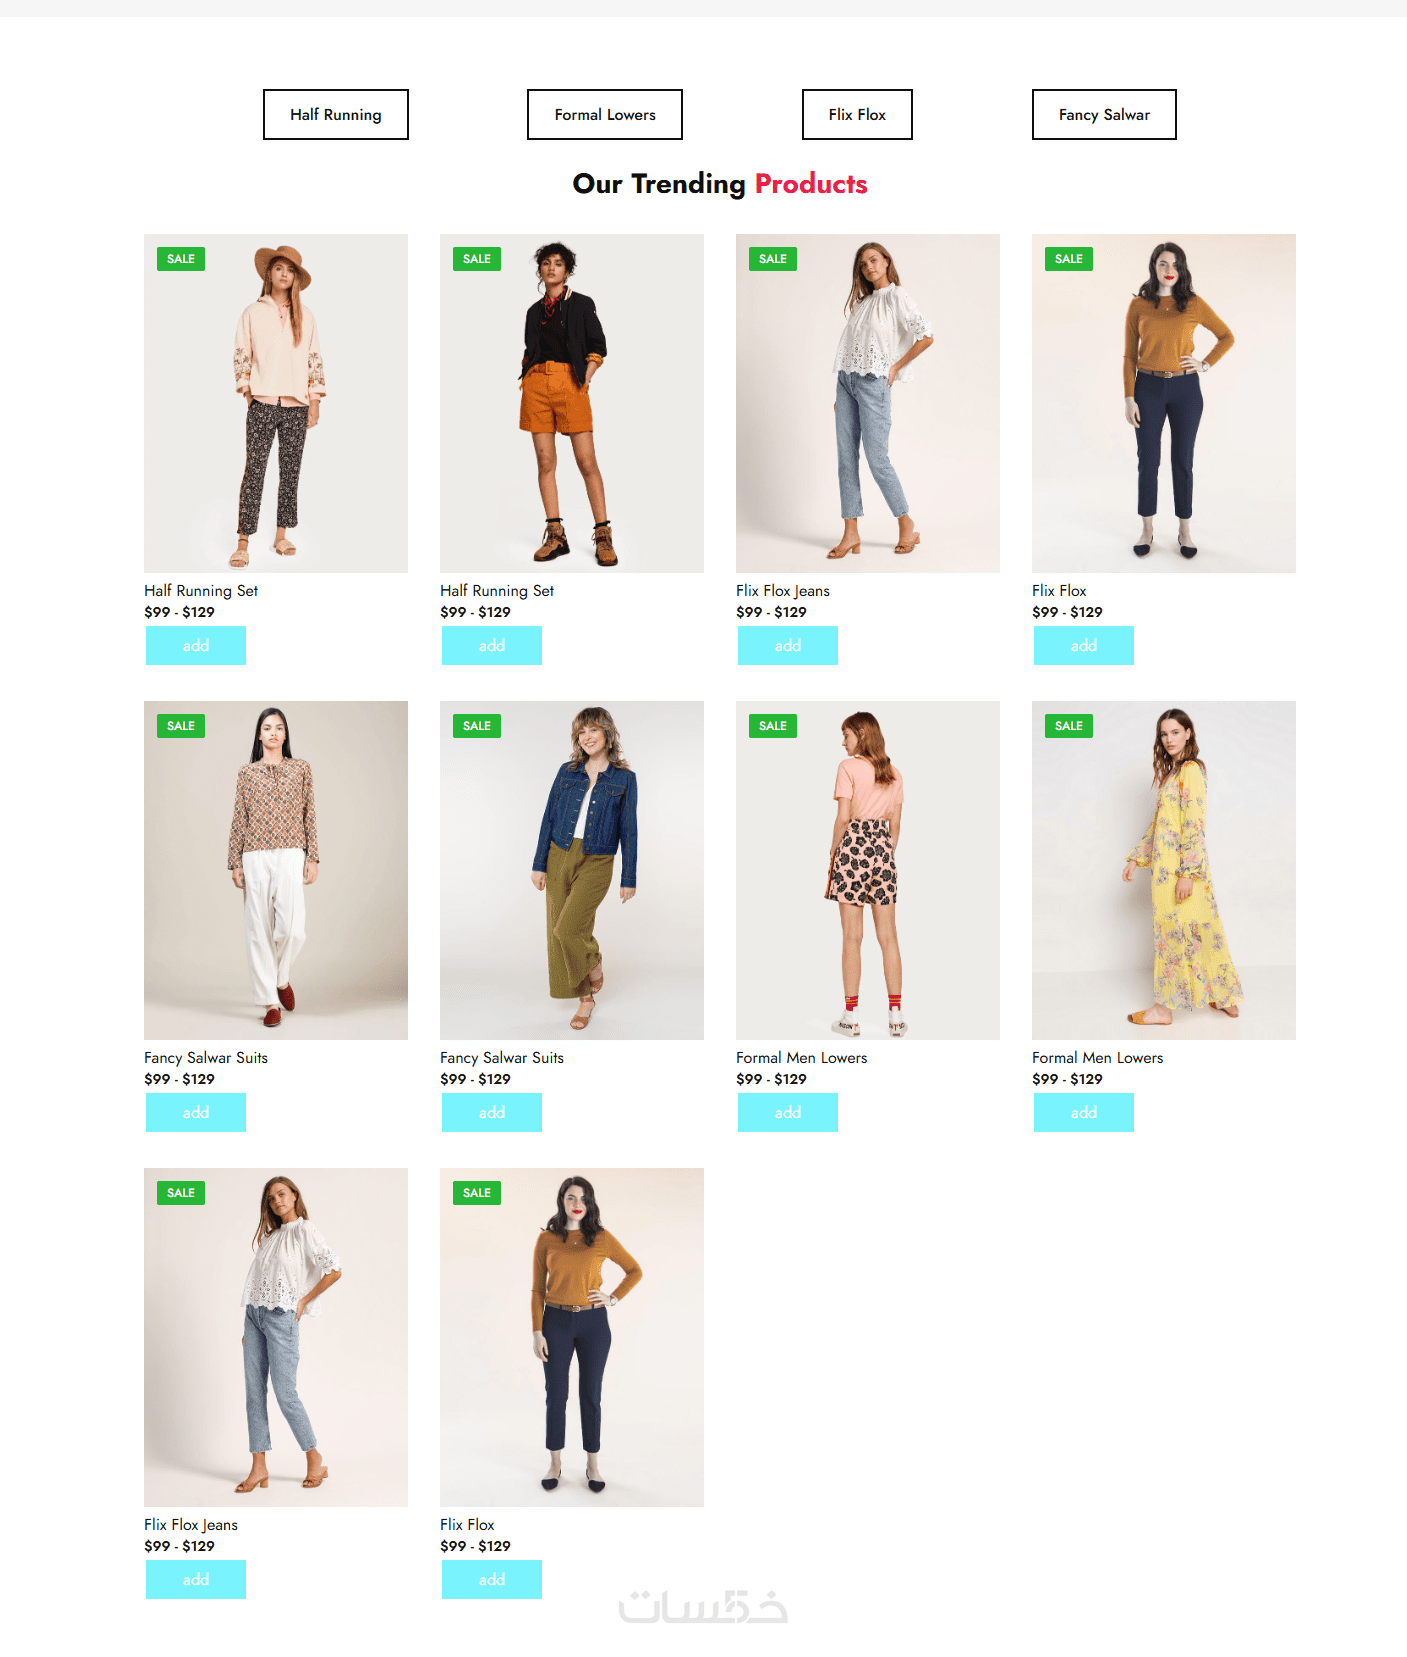Add the top row Flix Flox Jeans to cart
The image size is (1407, 1657).
pos(788,646)
